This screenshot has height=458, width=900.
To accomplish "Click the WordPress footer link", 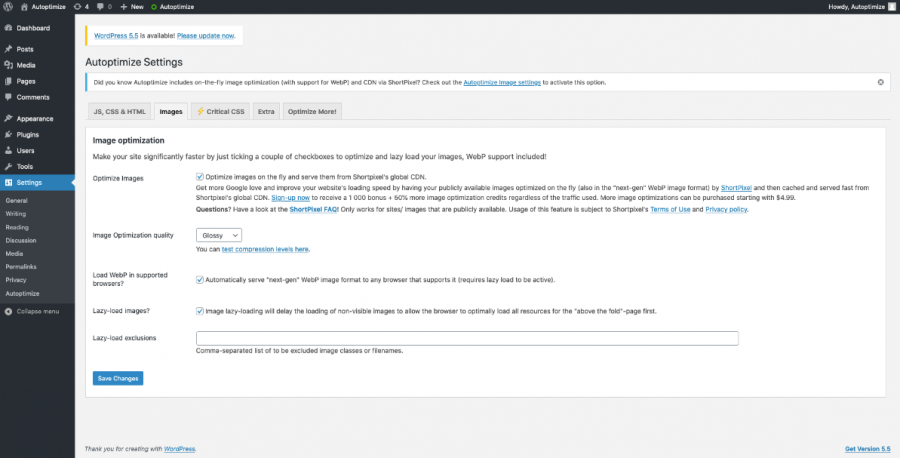I will pos(180,449).
